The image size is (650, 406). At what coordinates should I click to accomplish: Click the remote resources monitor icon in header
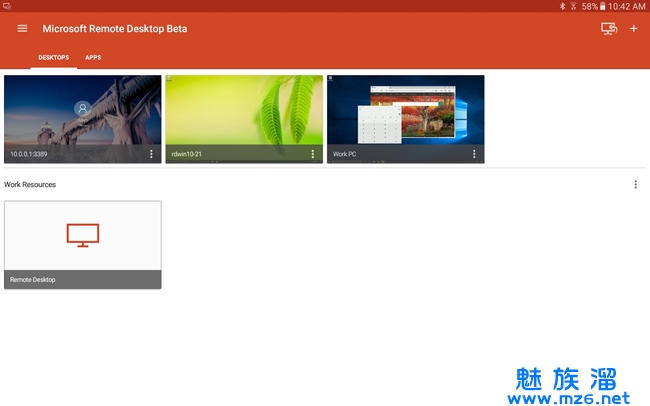tap(608, 28)
